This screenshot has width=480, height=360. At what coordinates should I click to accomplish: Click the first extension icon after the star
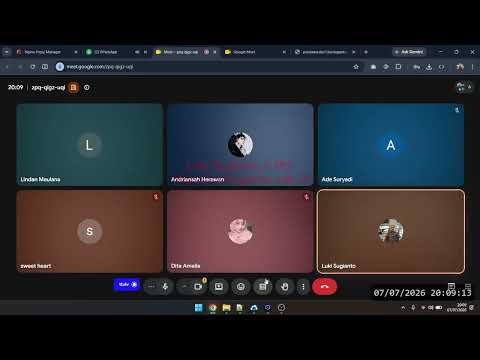[x=373, y=67]
